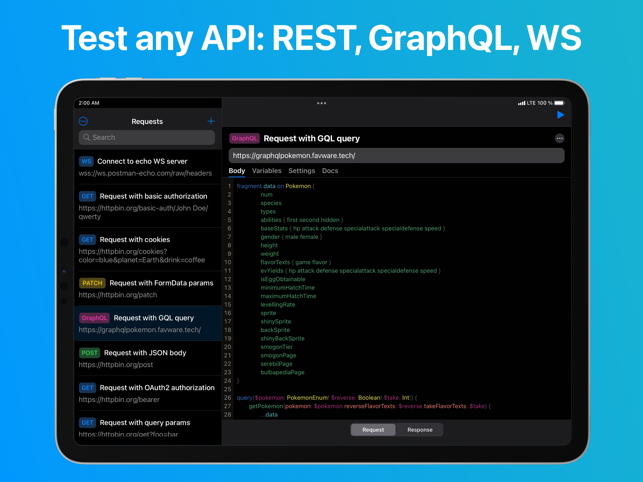Switch to the Body tab
This screenshot has width=643, height=482.
[x=237, y=171]
